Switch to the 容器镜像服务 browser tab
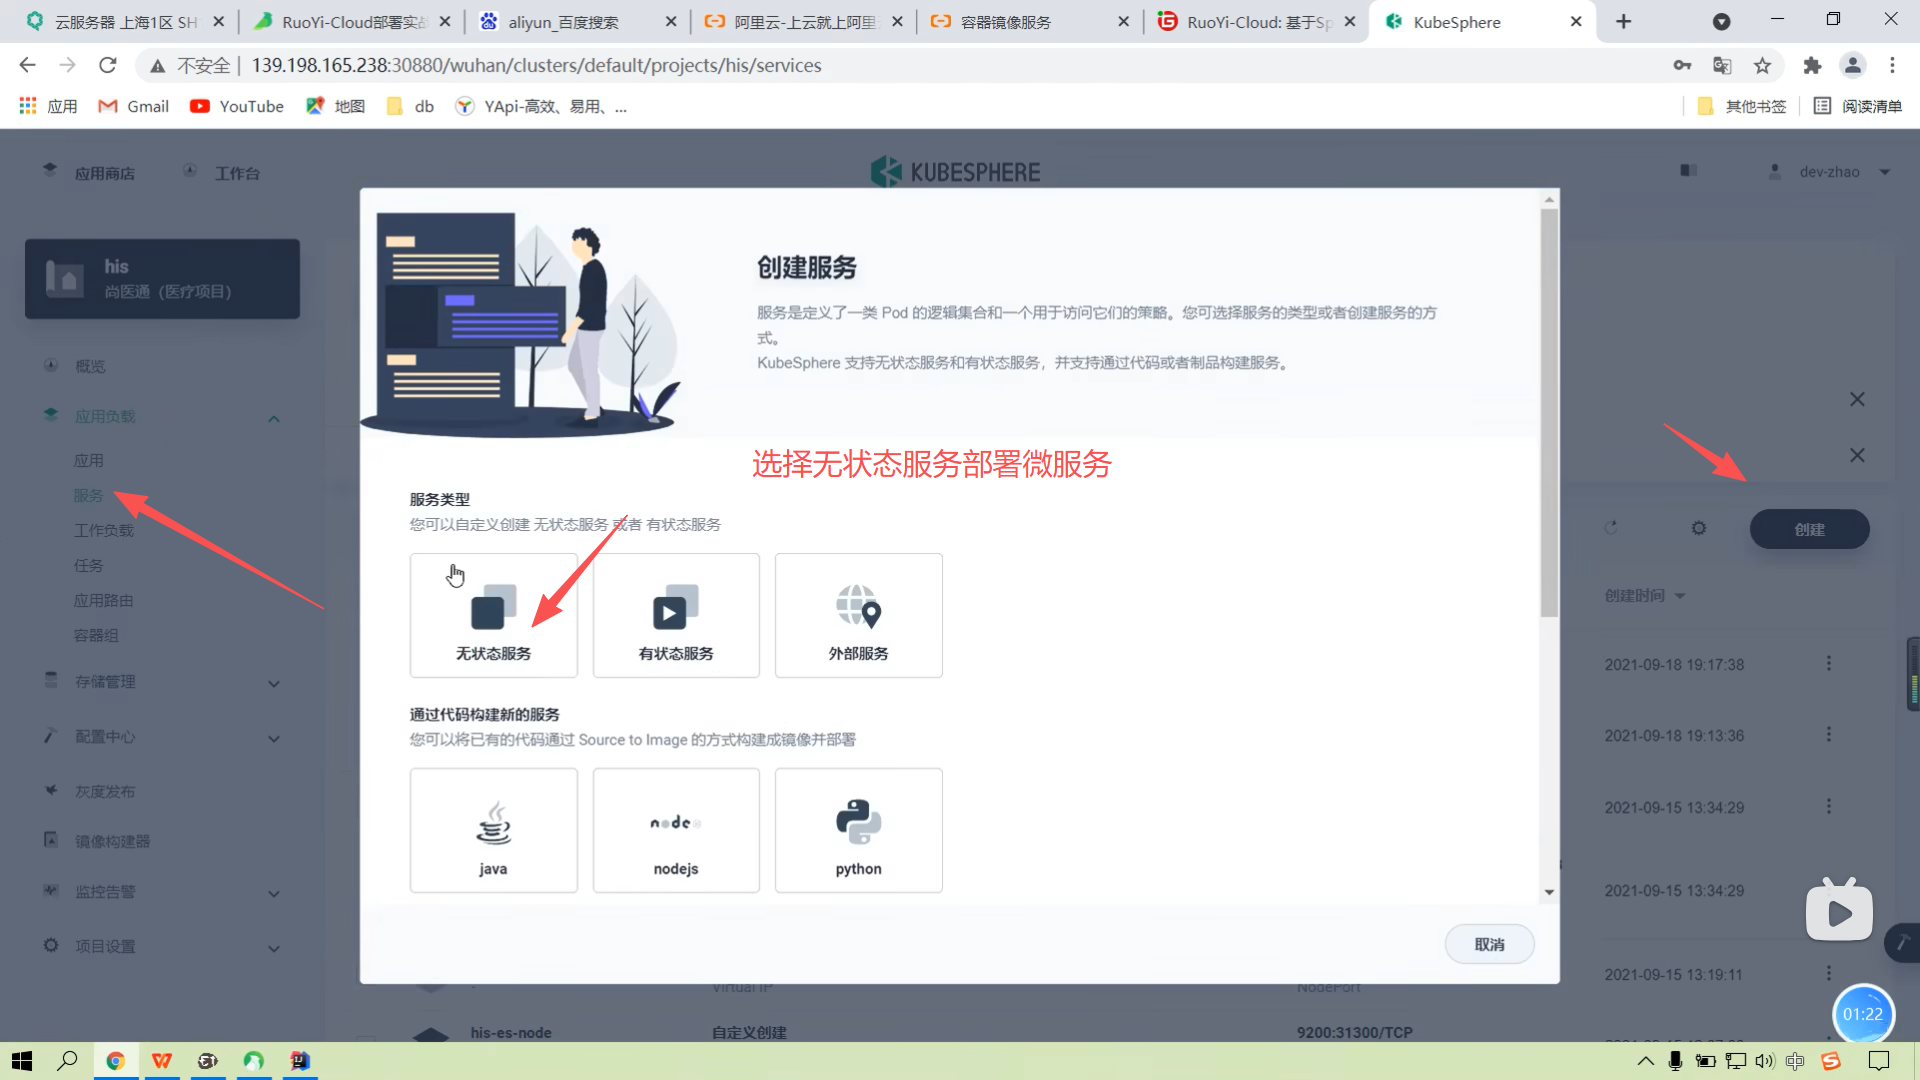Screen dimensions: 1920x1080 [1030, 22]
